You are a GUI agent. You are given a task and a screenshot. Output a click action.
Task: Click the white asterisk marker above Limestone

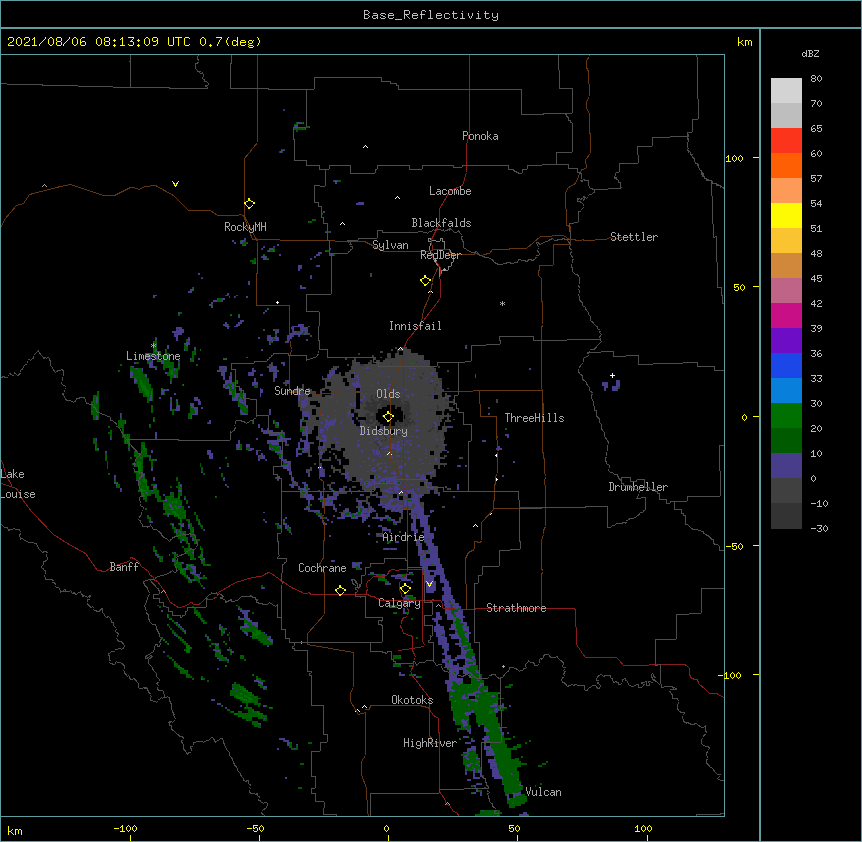click(x=153, y=346)
